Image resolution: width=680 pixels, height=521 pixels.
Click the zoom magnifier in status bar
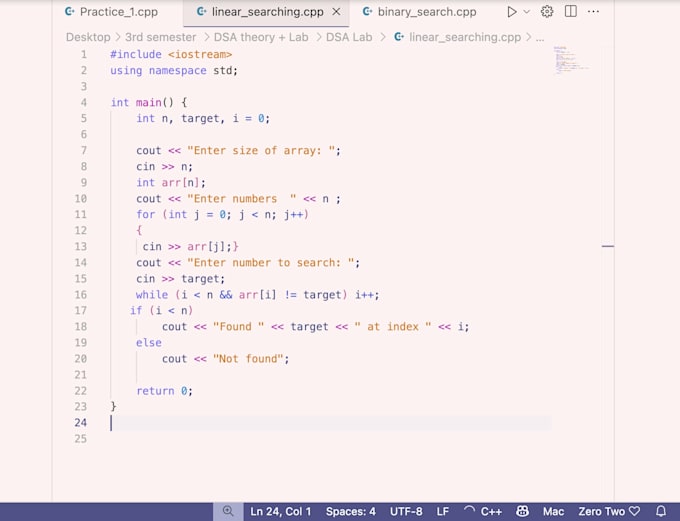point(228,511)
